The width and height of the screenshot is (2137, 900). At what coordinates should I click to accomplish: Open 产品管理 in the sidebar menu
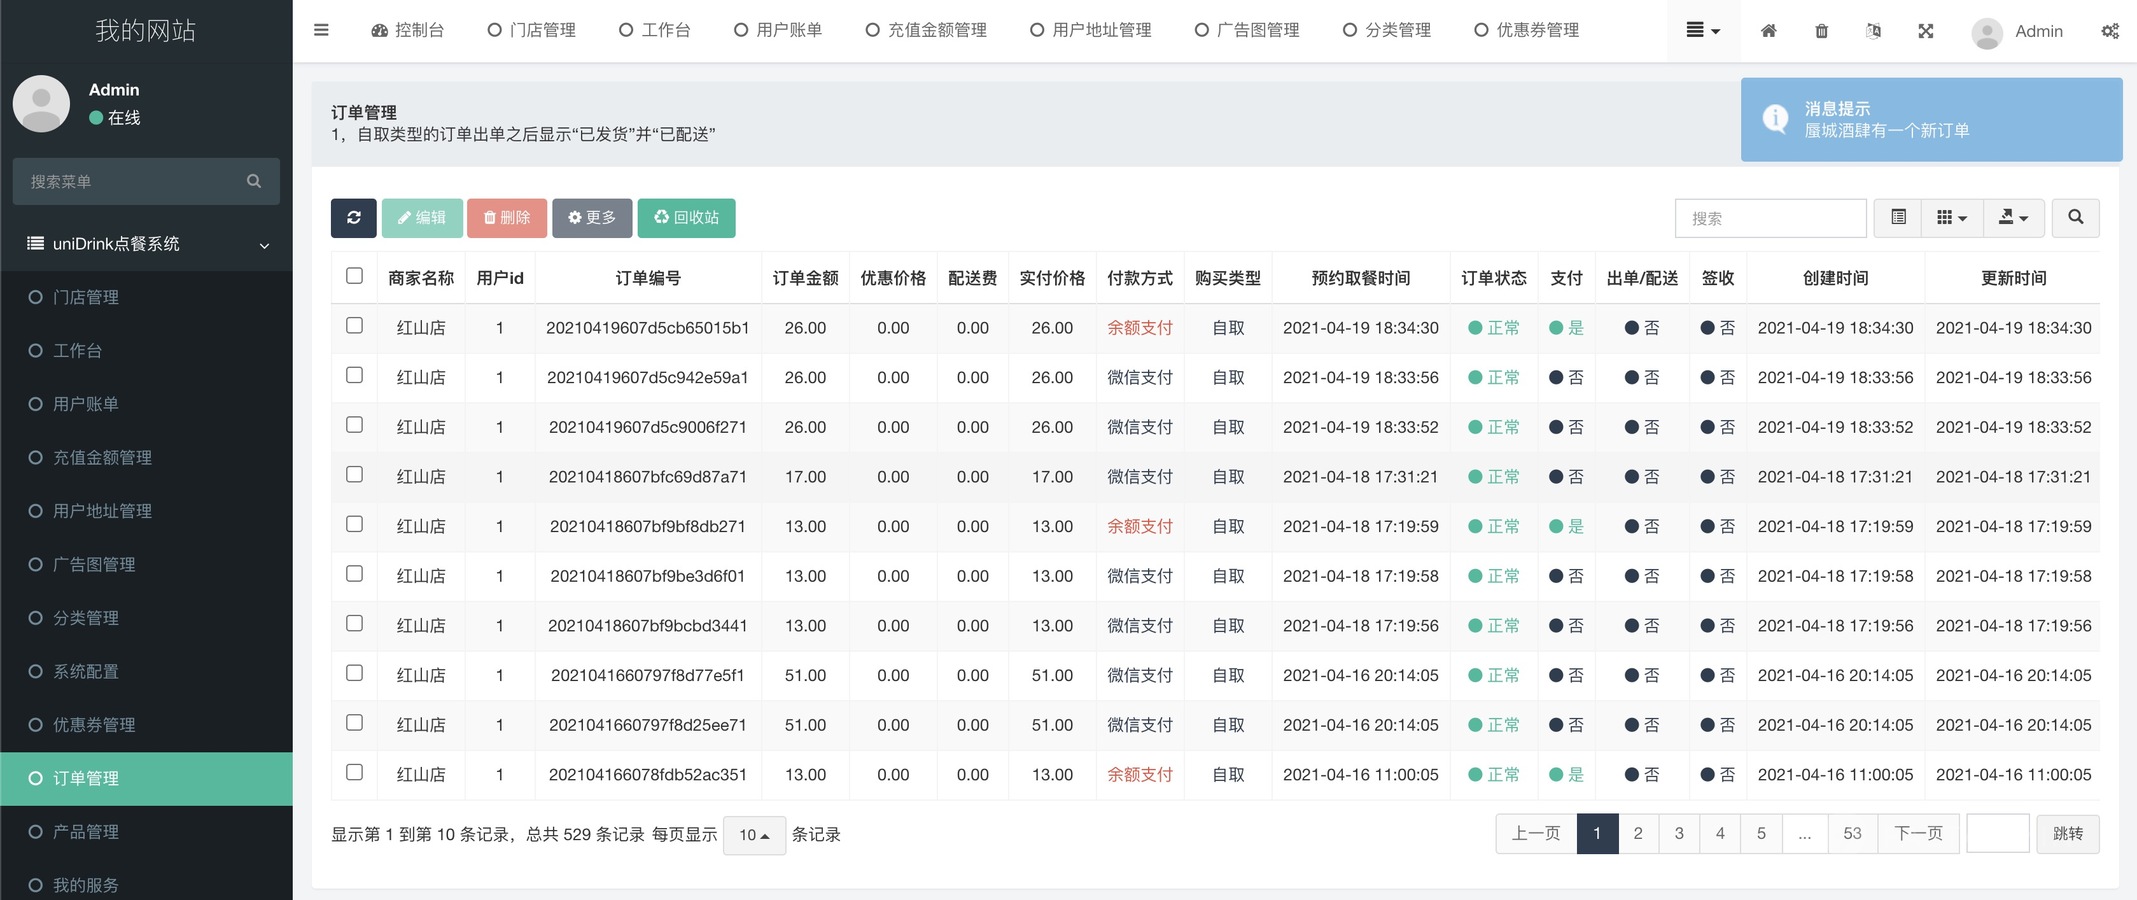coord(86,832)
